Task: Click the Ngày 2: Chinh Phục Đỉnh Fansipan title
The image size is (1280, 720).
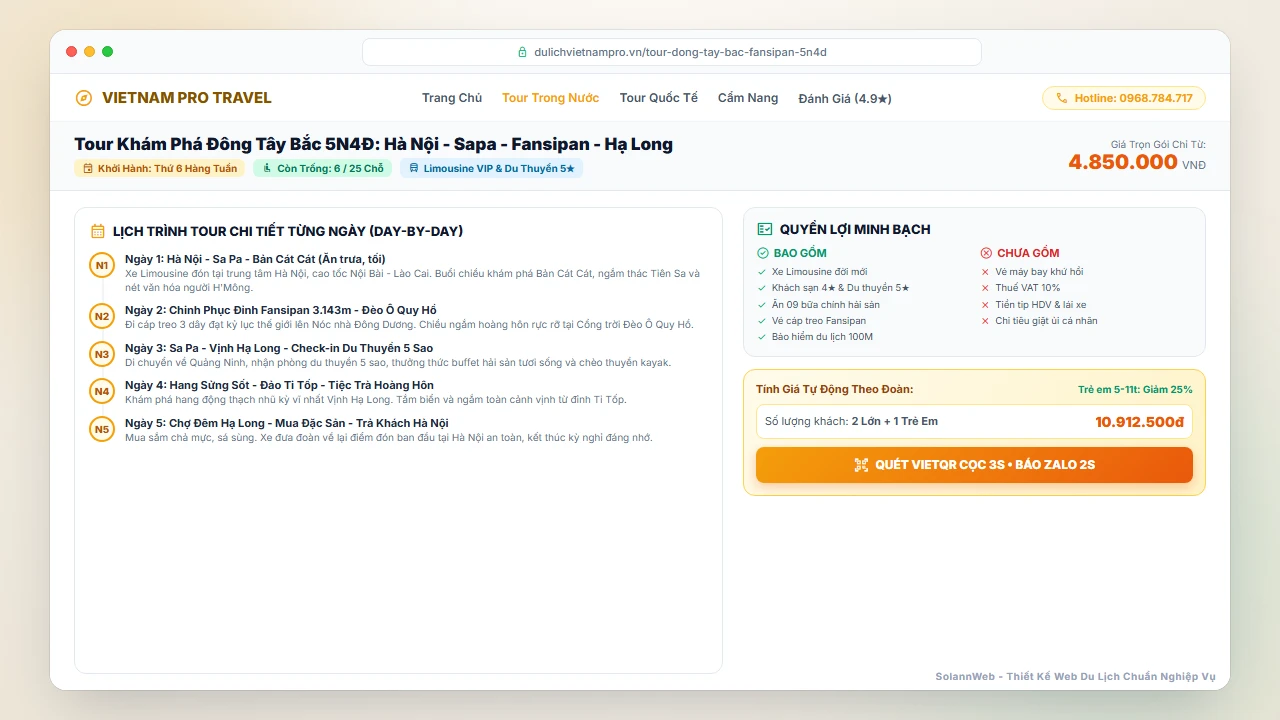Action: coord(281,310)
